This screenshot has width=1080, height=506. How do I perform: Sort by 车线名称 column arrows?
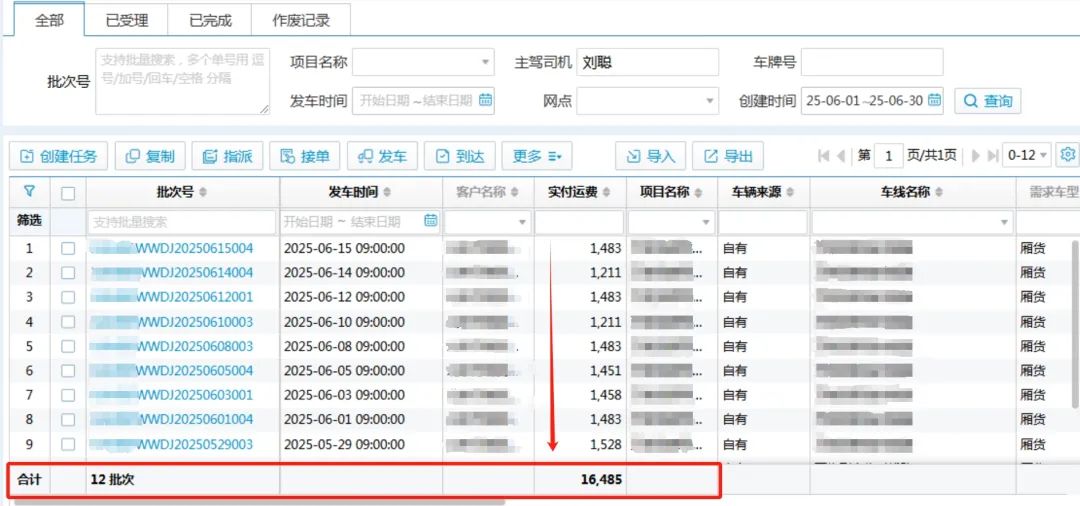point(938,192)
